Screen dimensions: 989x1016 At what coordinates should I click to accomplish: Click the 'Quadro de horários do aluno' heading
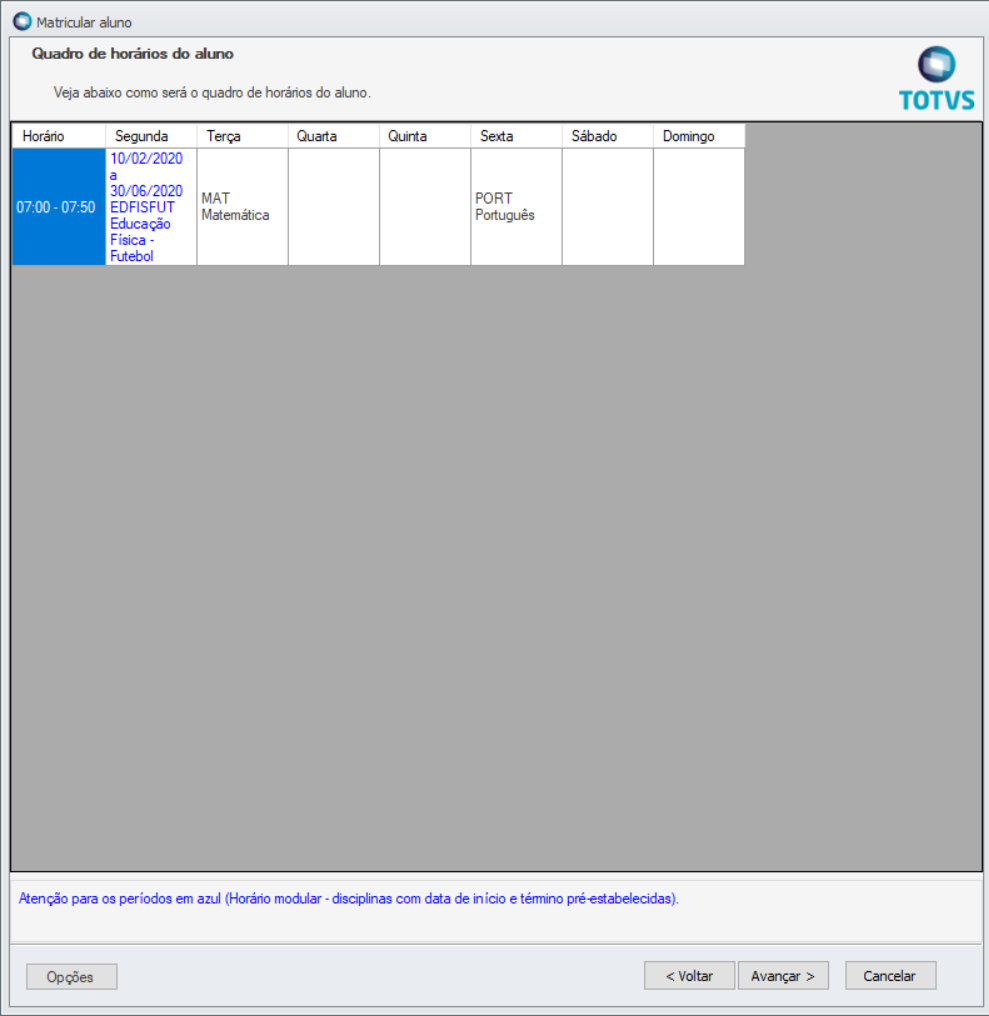132,54
